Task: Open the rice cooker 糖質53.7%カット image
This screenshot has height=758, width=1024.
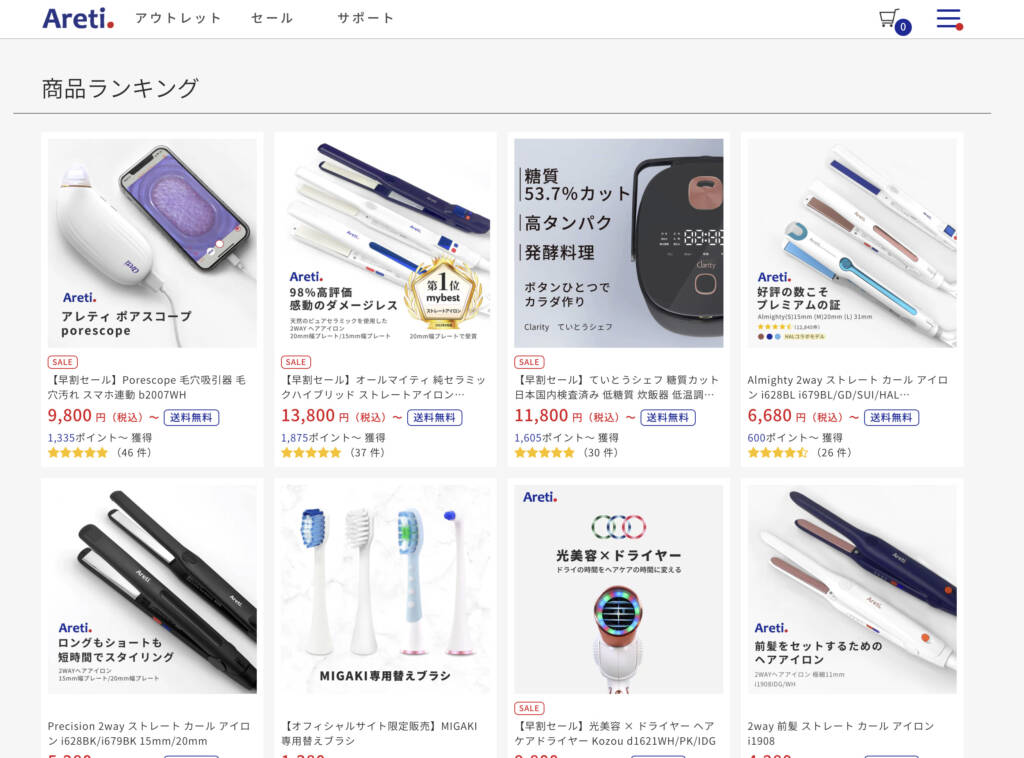Action: point(618,243)
